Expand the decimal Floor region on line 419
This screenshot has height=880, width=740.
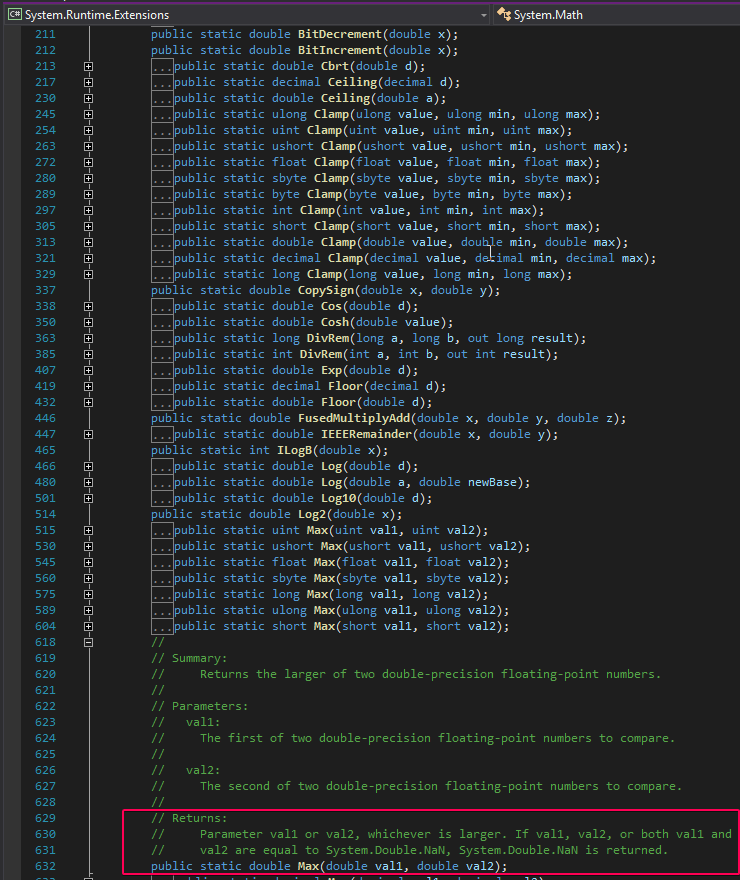pos(88,386)
